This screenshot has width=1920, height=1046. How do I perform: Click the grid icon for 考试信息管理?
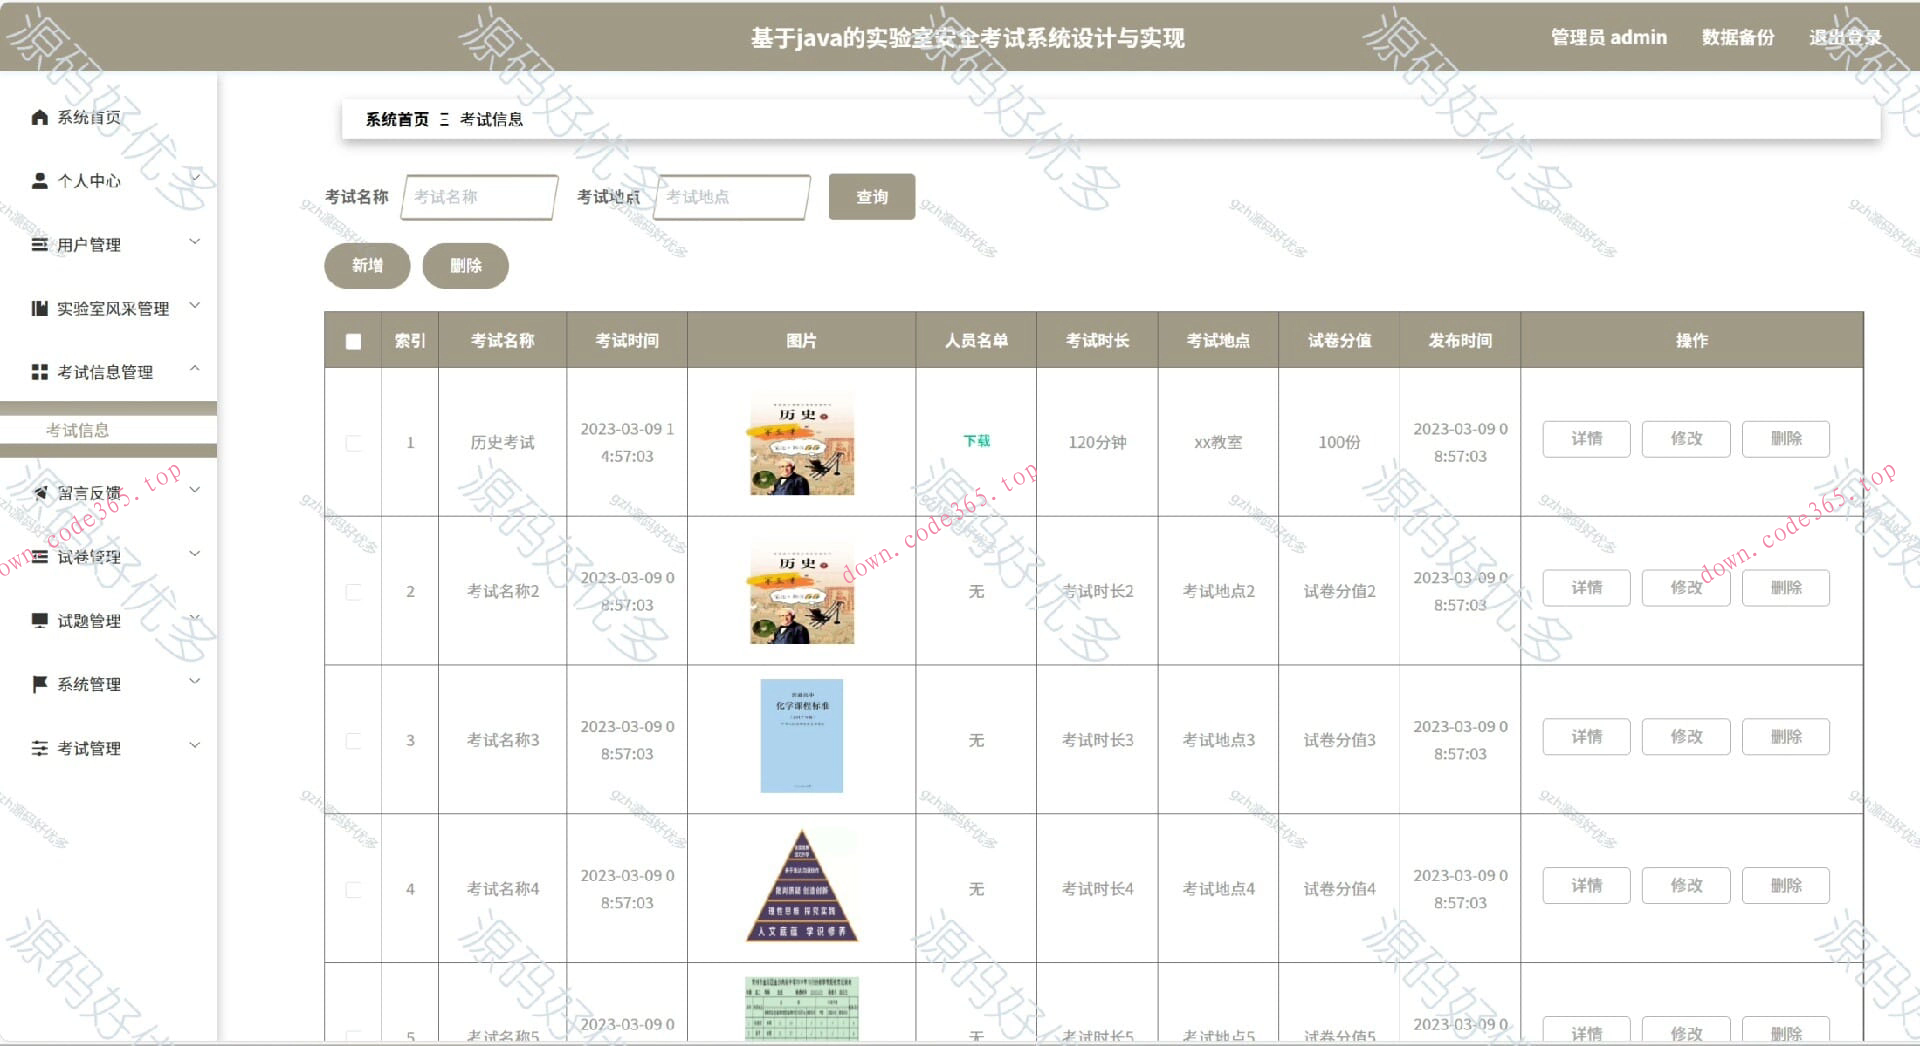point(40,372)
